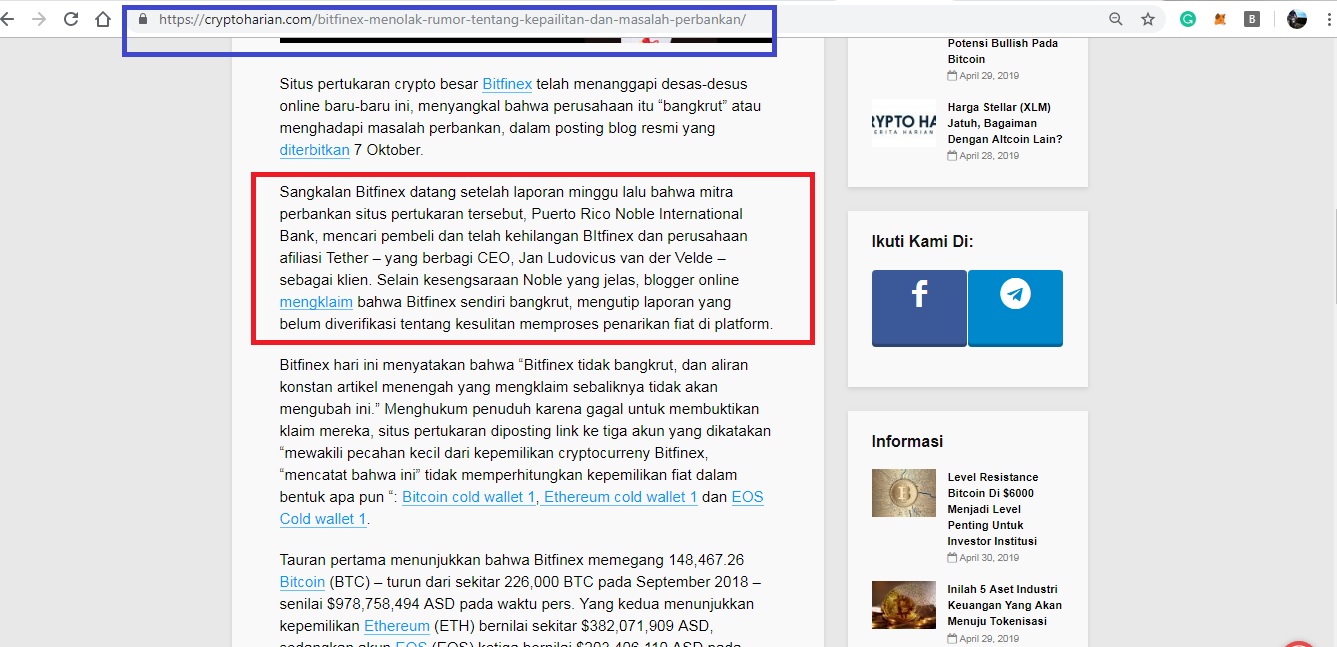The width and height of the screenshot is (1337, 647).
Task: Go to the browser home page
Action: 103,19
